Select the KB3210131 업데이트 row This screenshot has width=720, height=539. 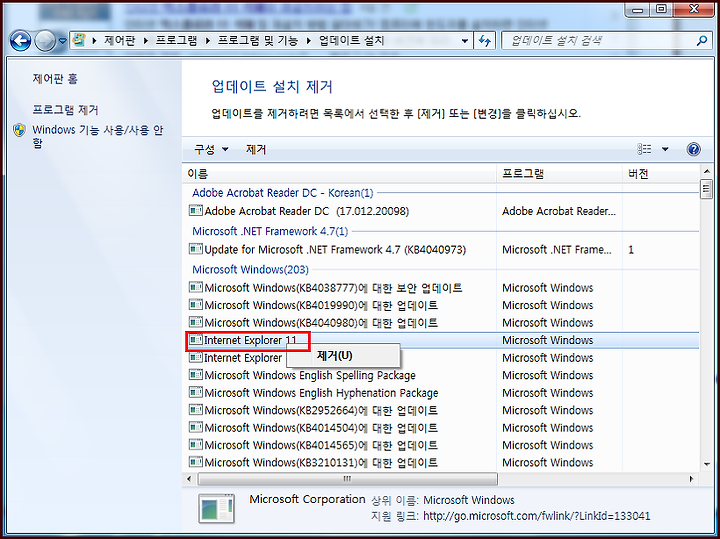(x=443, y=462)
